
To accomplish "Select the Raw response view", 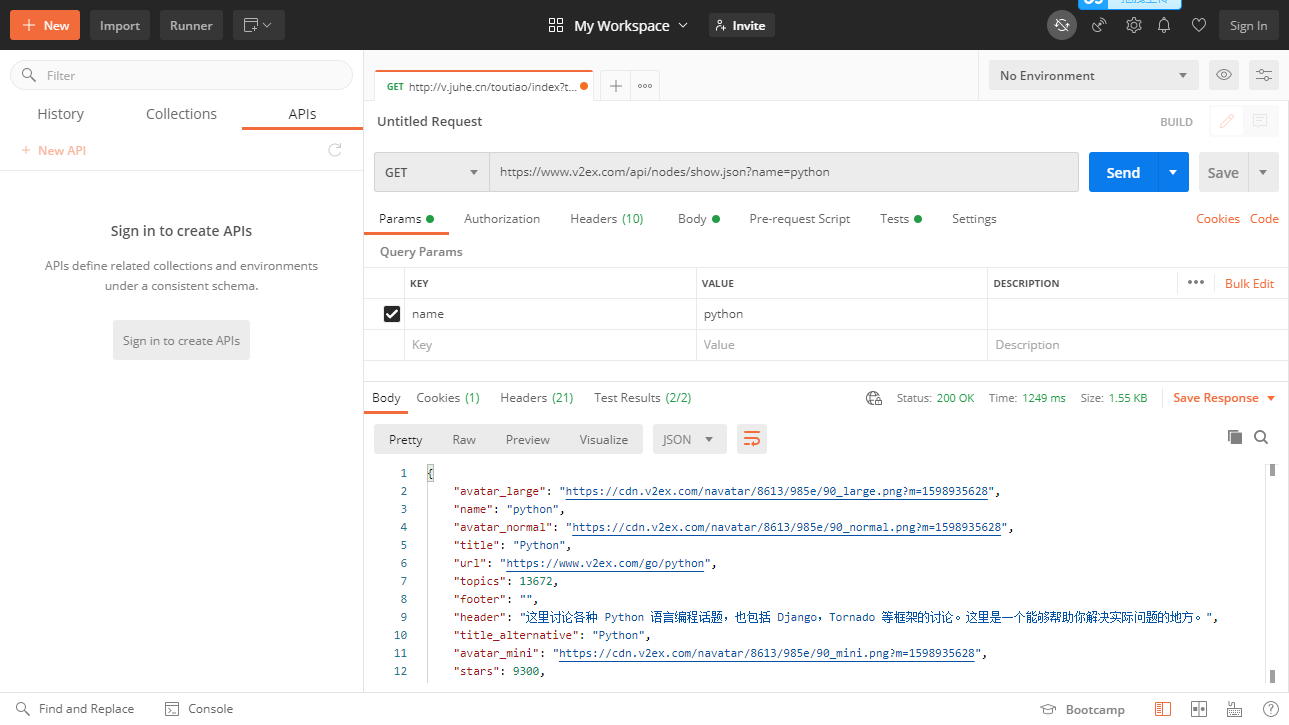I will 464,439.
